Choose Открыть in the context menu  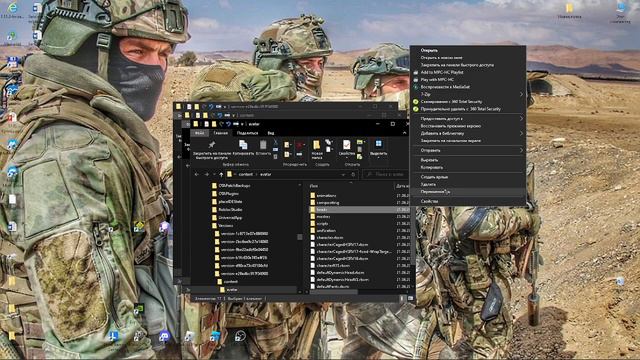coord(429,50)
